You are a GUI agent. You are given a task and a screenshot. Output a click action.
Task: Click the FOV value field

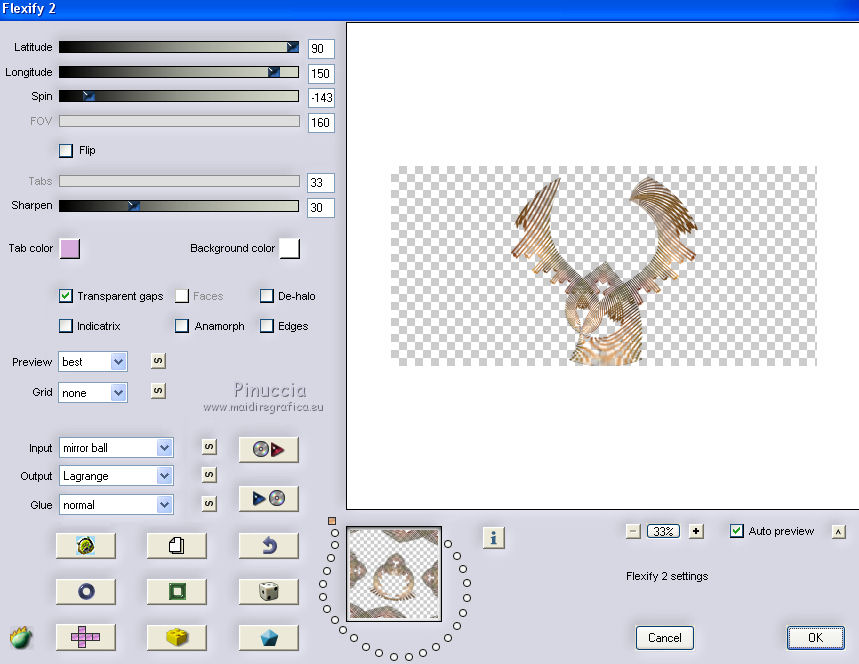(x=321, y=123)
